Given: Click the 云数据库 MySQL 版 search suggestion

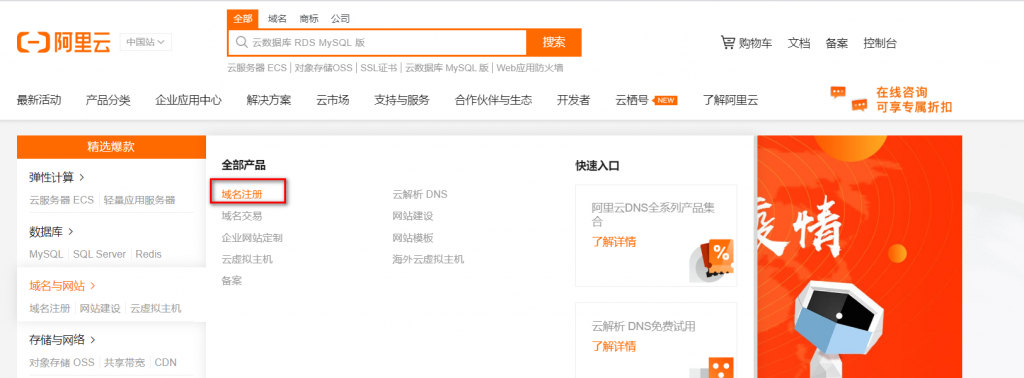Looking at the screenshot, I should click(447, 67).
